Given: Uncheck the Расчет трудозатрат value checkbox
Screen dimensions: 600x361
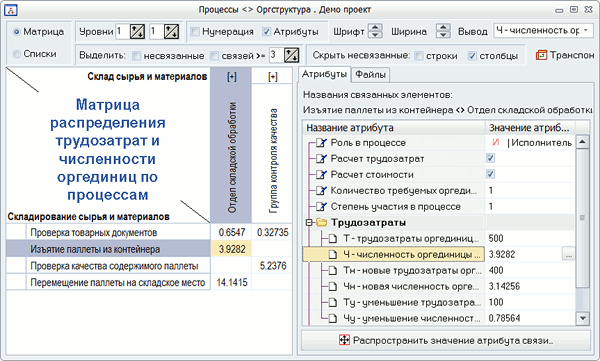Looking at the screenshot, I should point(490,158).
